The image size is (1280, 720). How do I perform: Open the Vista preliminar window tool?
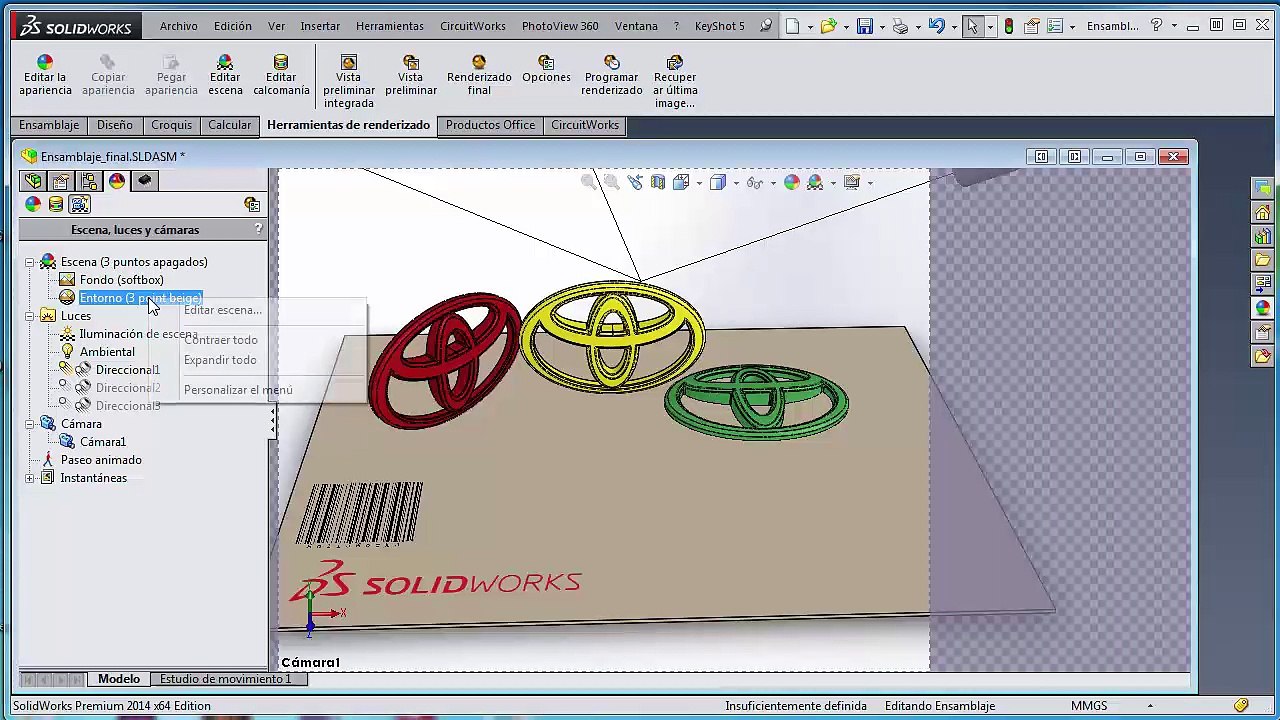(x=411, y=76)
